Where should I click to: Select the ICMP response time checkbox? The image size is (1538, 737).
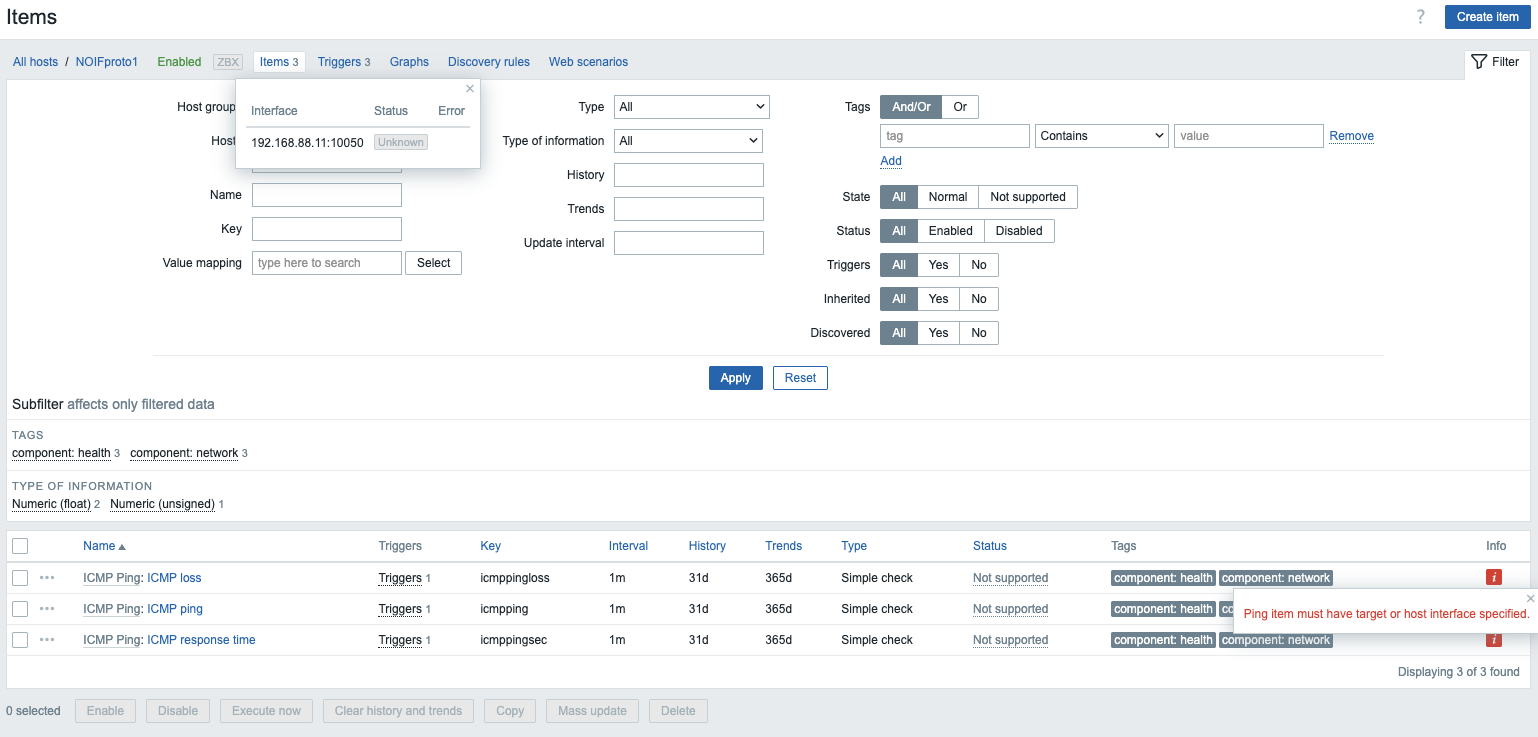click(20, 640)
